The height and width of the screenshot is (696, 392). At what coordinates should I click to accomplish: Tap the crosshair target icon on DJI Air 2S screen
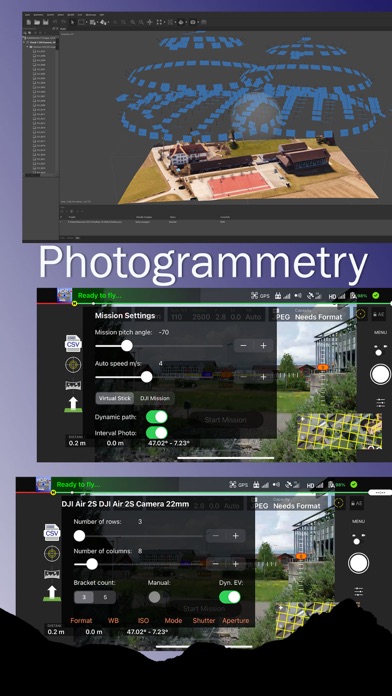(52, 554)
